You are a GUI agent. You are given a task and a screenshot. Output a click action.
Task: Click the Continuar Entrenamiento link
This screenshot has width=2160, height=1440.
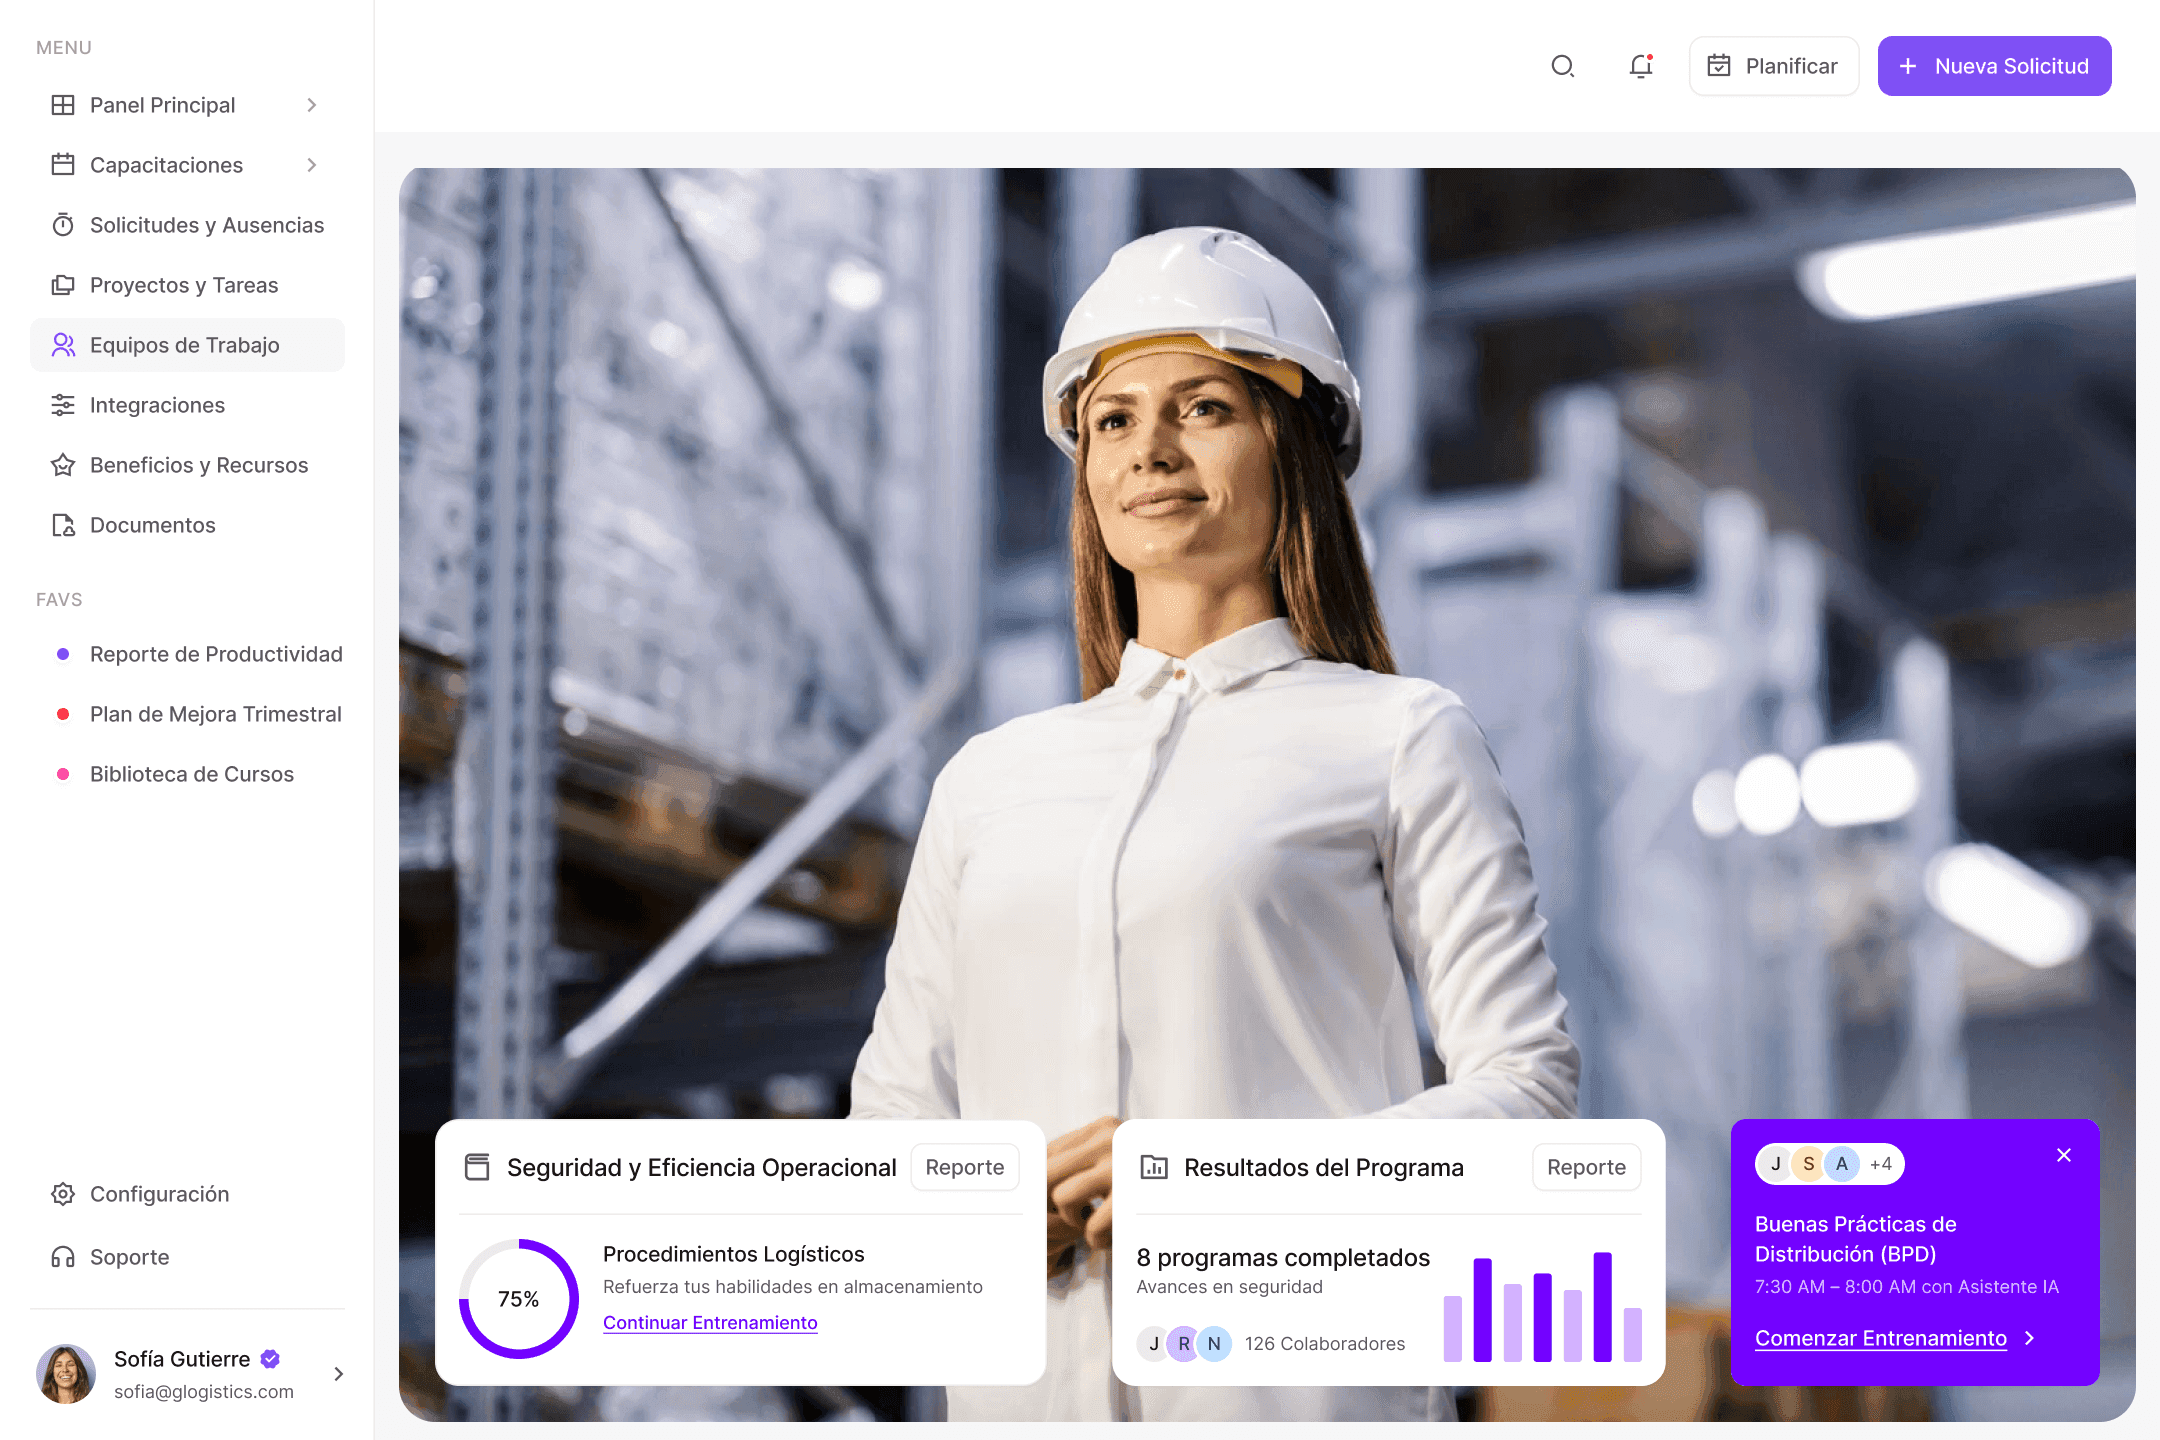pos(710,1322)
